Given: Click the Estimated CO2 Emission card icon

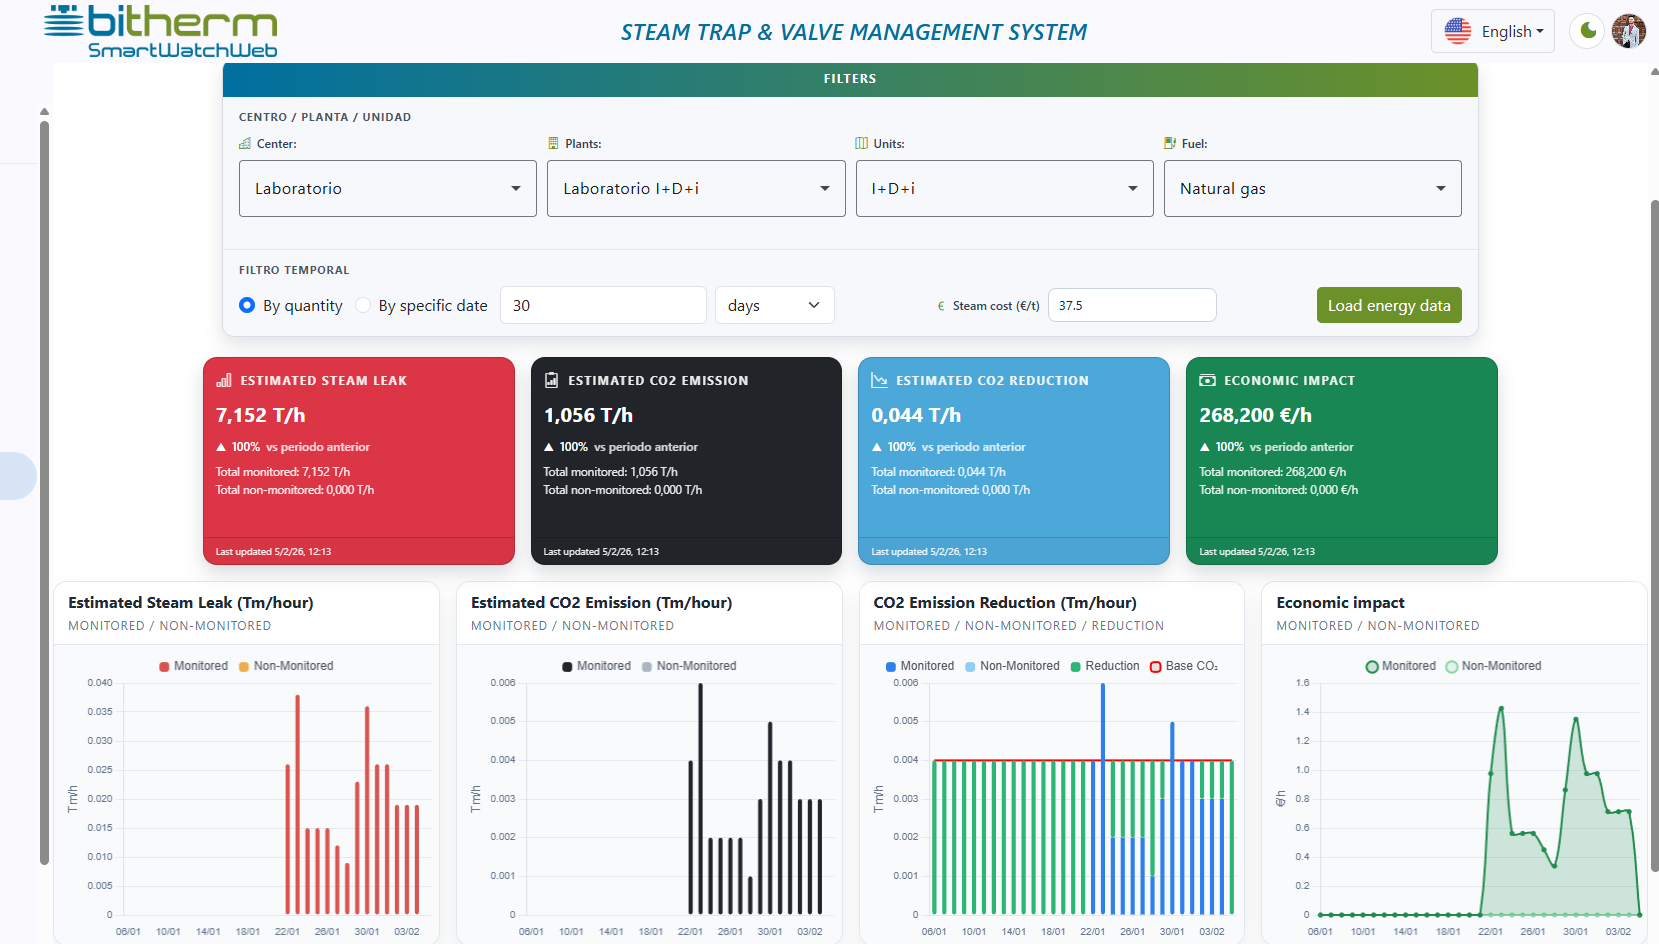Looking at the screenshot, I should pyautogui.click(x=551, y=380).
